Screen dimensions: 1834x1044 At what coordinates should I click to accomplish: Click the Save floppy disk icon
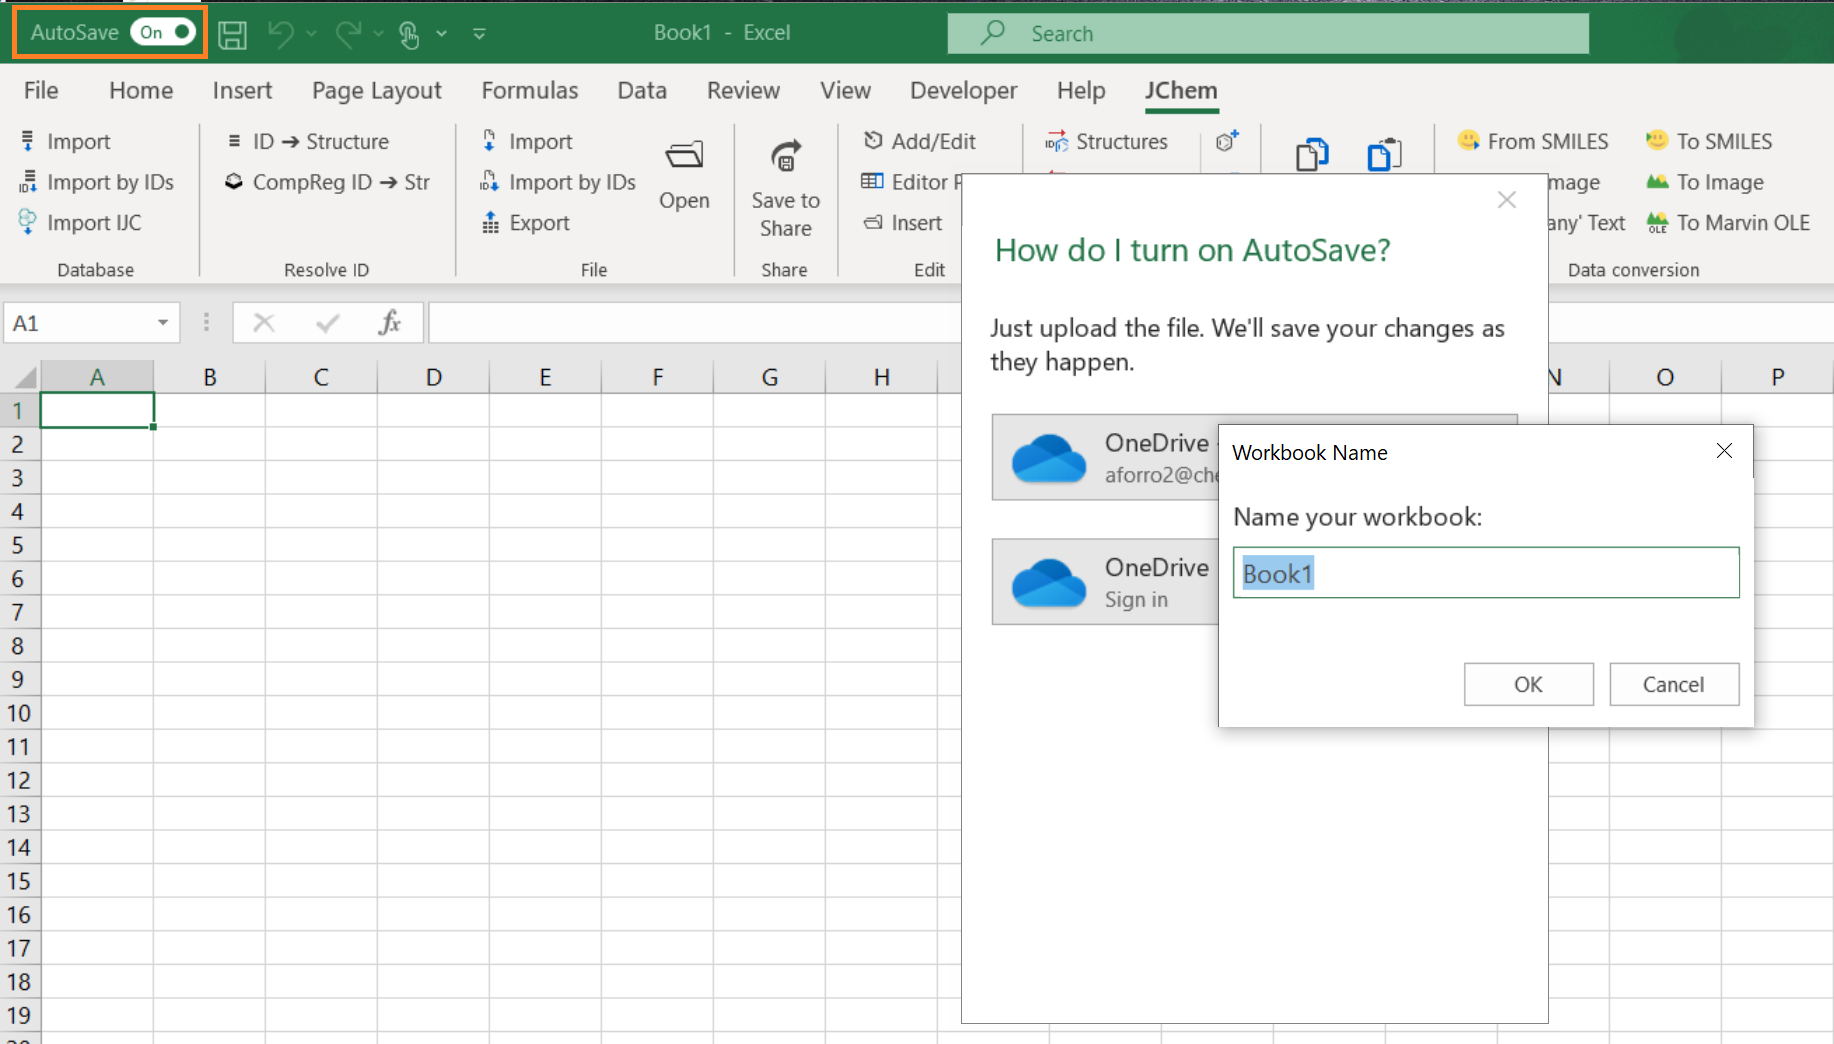pyautogui.click(x=233, y=34)
